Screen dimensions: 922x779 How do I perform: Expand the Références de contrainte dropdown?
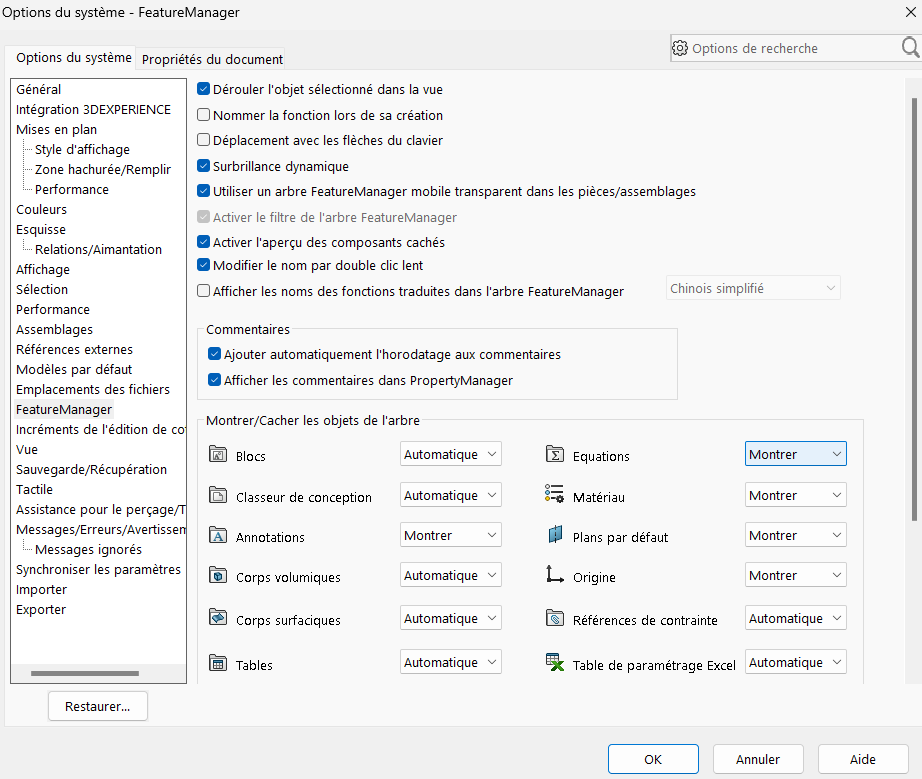pos(795,619)
